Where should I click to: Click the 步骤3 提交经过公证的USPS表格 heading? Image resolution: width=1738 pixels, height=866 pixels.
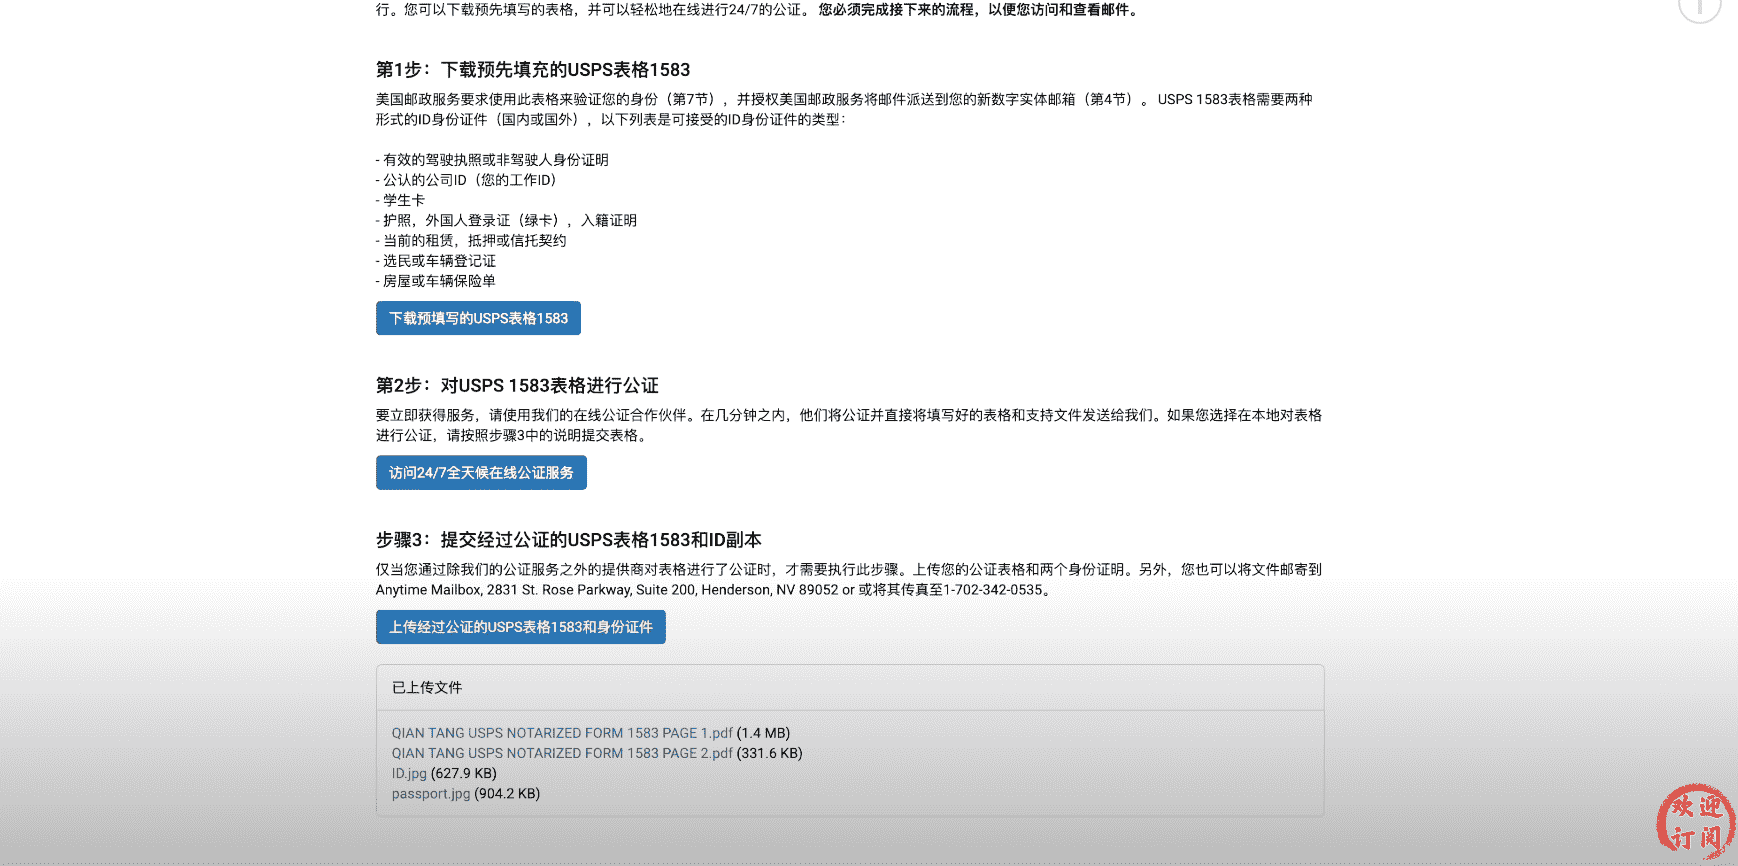pos(568,540)
